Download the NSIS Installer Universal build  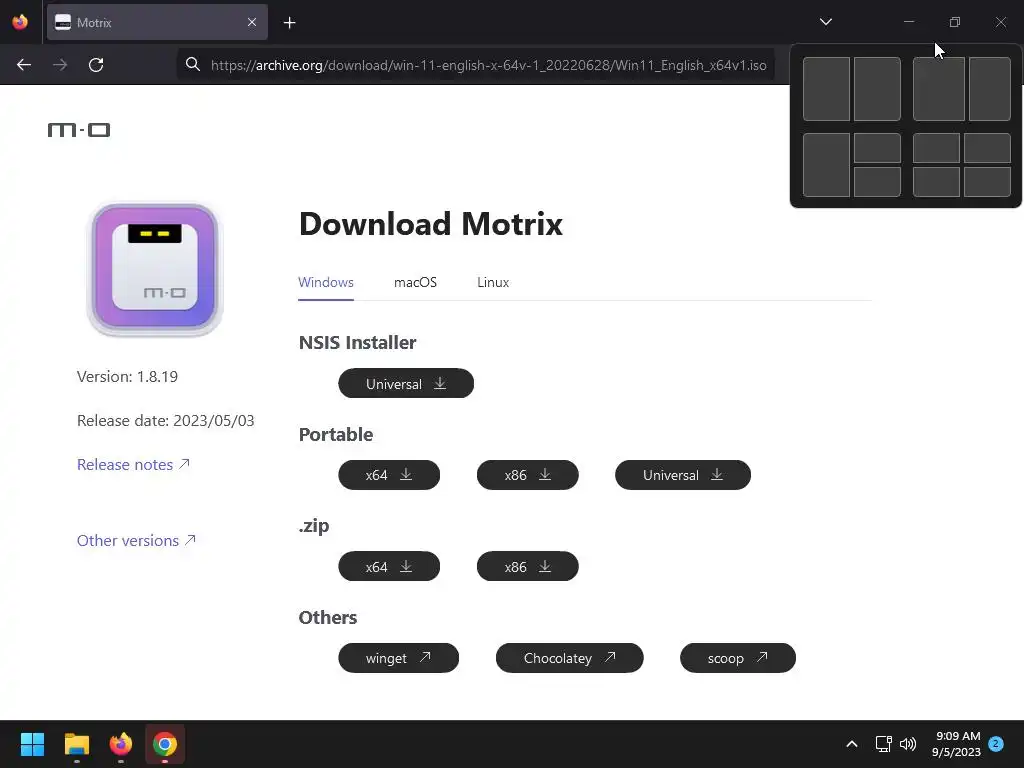[x=406, y=383]
